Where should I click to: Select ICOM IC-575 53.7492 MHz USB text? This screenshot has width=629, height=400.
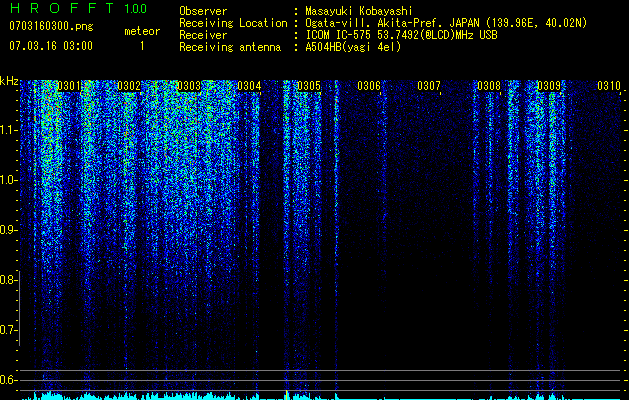[402, 35]
